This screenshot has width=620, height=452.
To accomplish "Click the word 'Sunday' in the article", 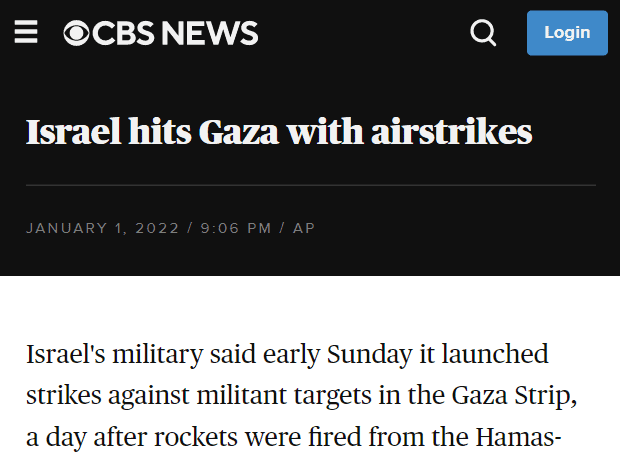I will click(369, 355).
